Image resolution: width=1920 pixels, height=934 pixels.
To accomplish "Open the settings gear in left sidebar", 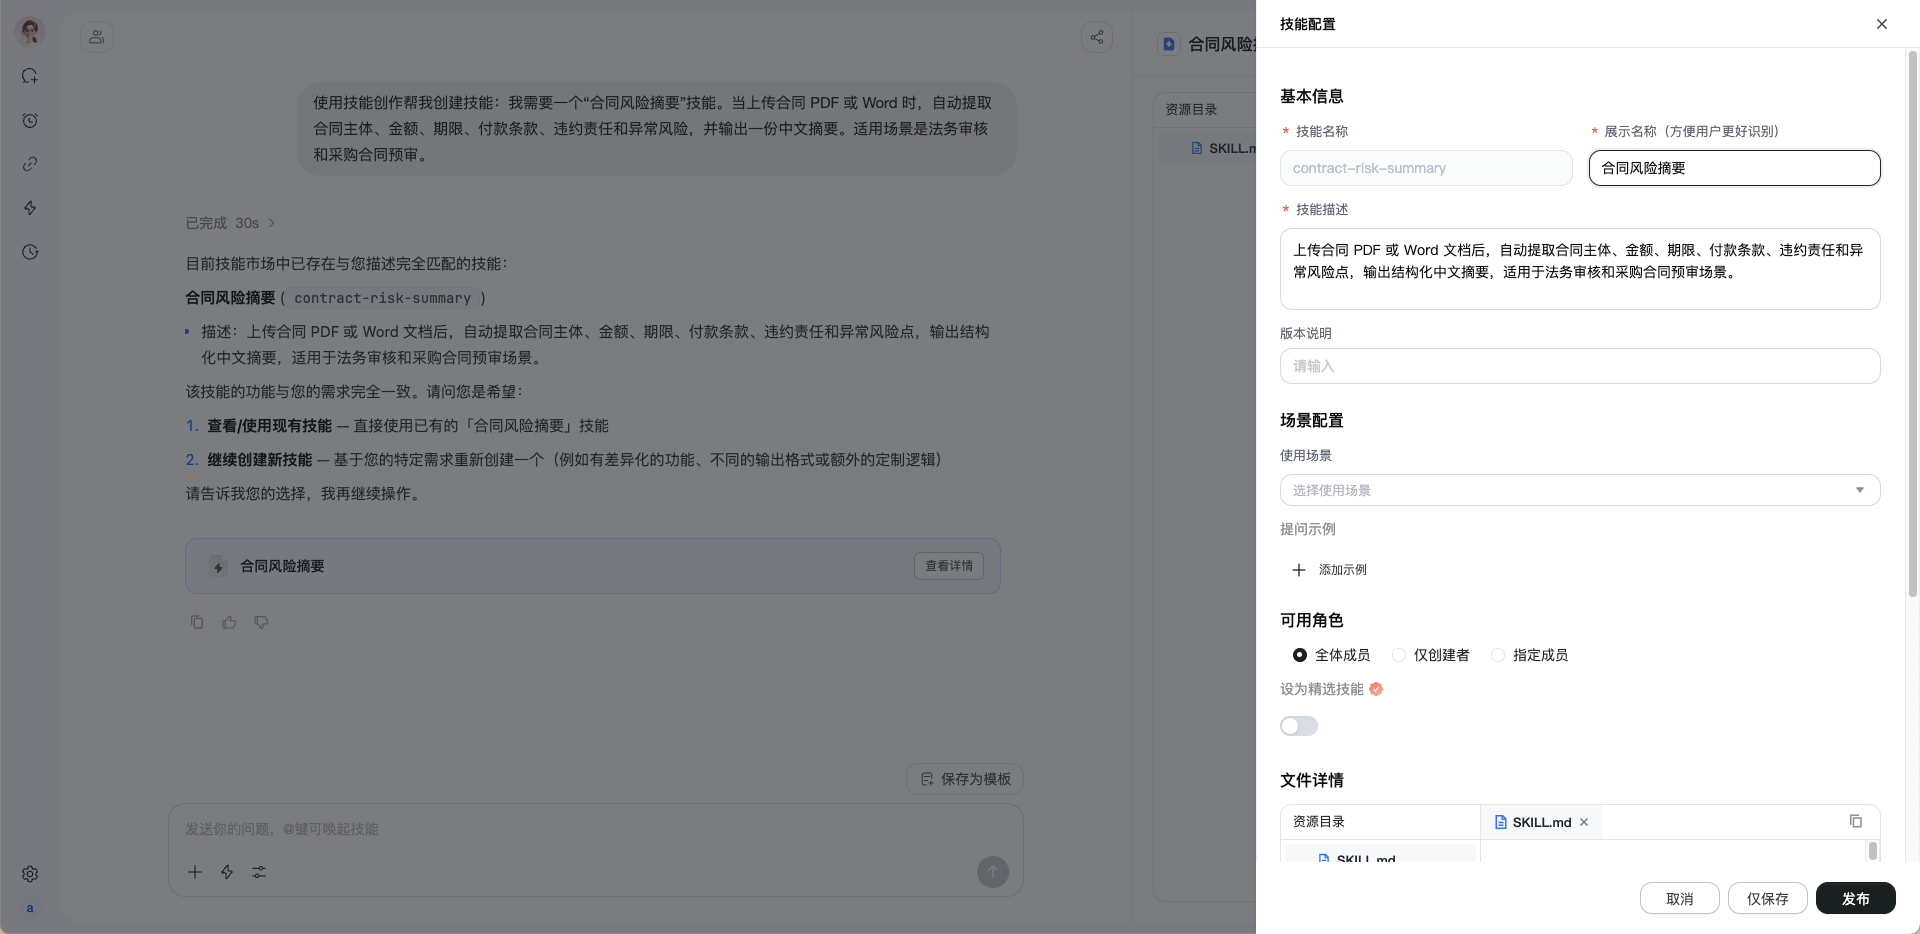I will coord(30,874).
